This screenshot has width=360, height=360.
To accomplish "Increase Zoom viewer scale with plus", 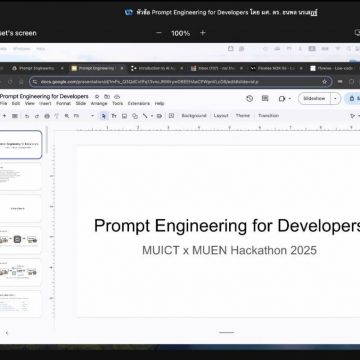I will tap(202, 33).
